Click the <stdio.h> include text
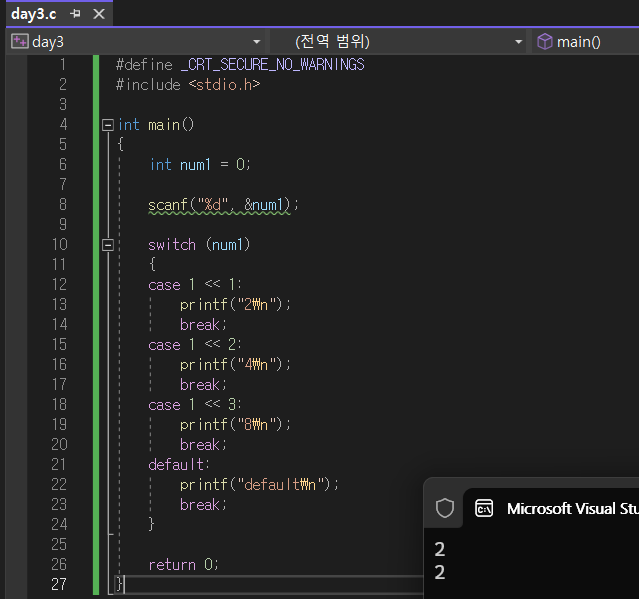 pos(225,85)
